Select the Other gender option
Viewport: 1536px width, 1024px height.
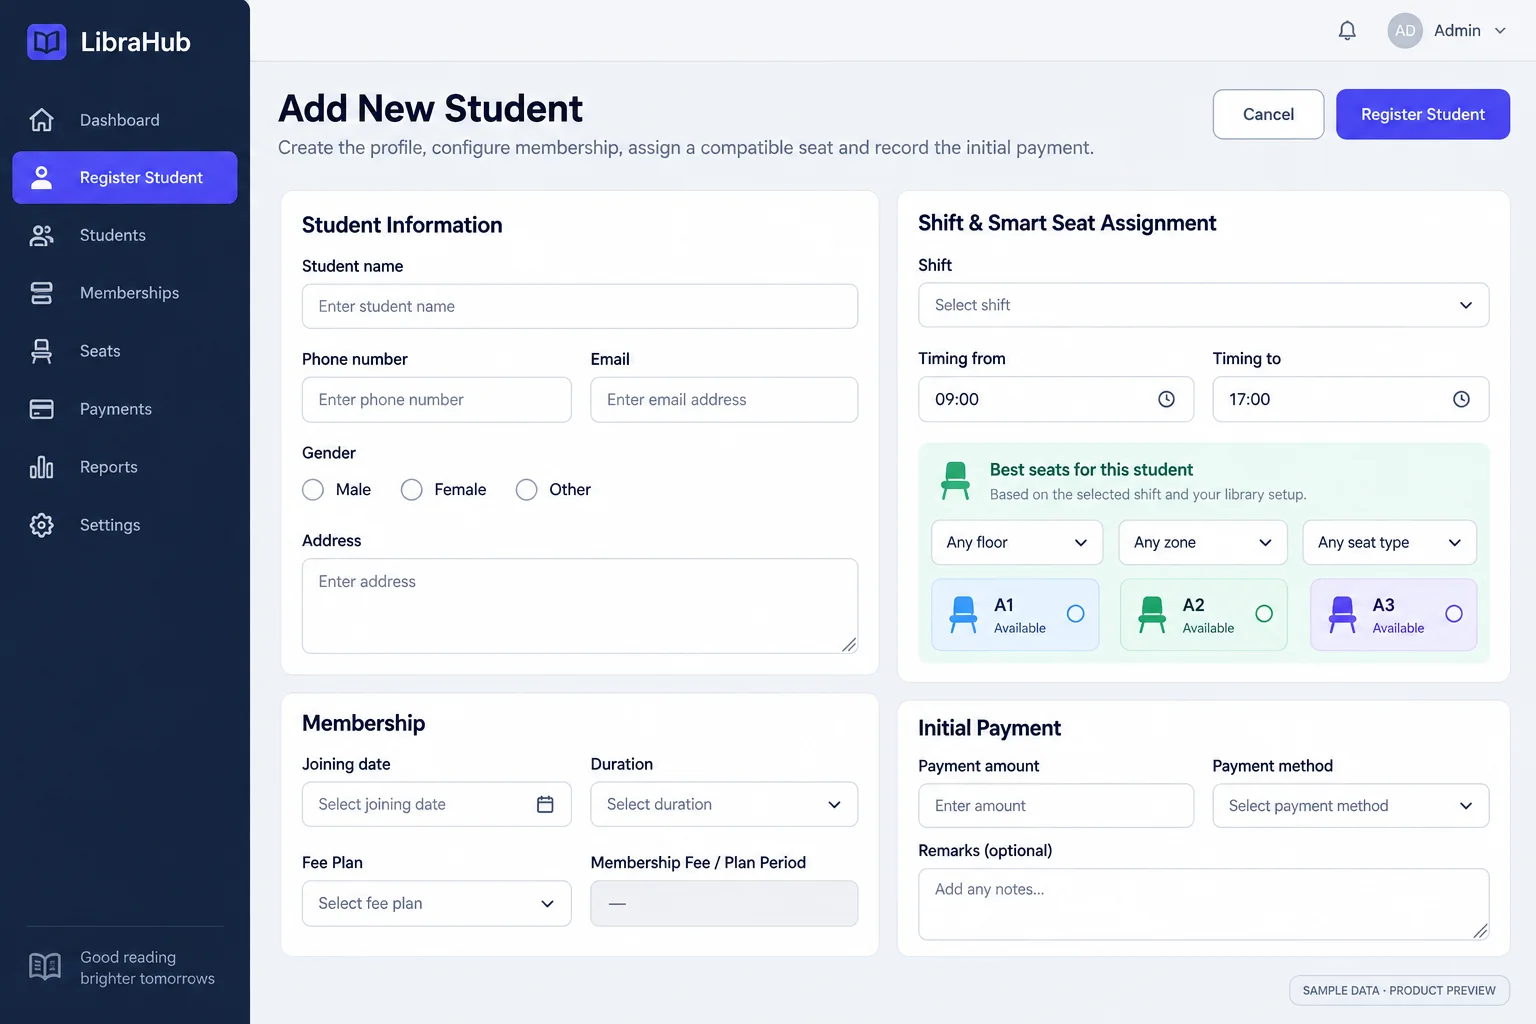526,490
